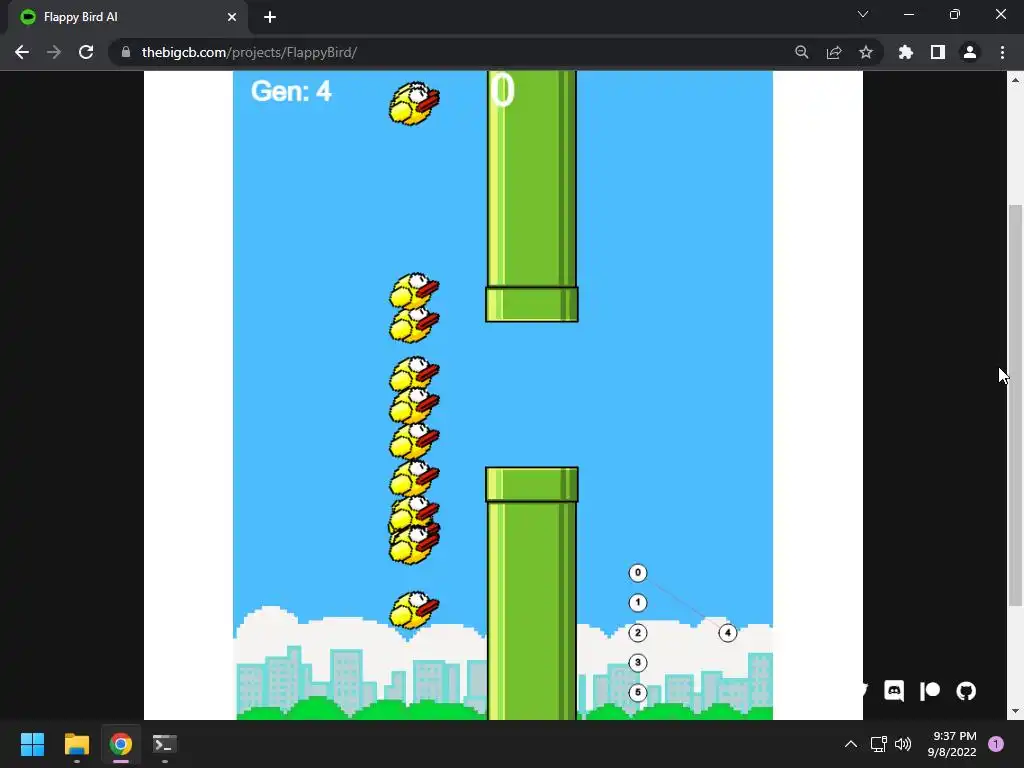
Task: Click the topmost flappy bird near Gen label
Action: pyautogui.click(x=414, y=103)
